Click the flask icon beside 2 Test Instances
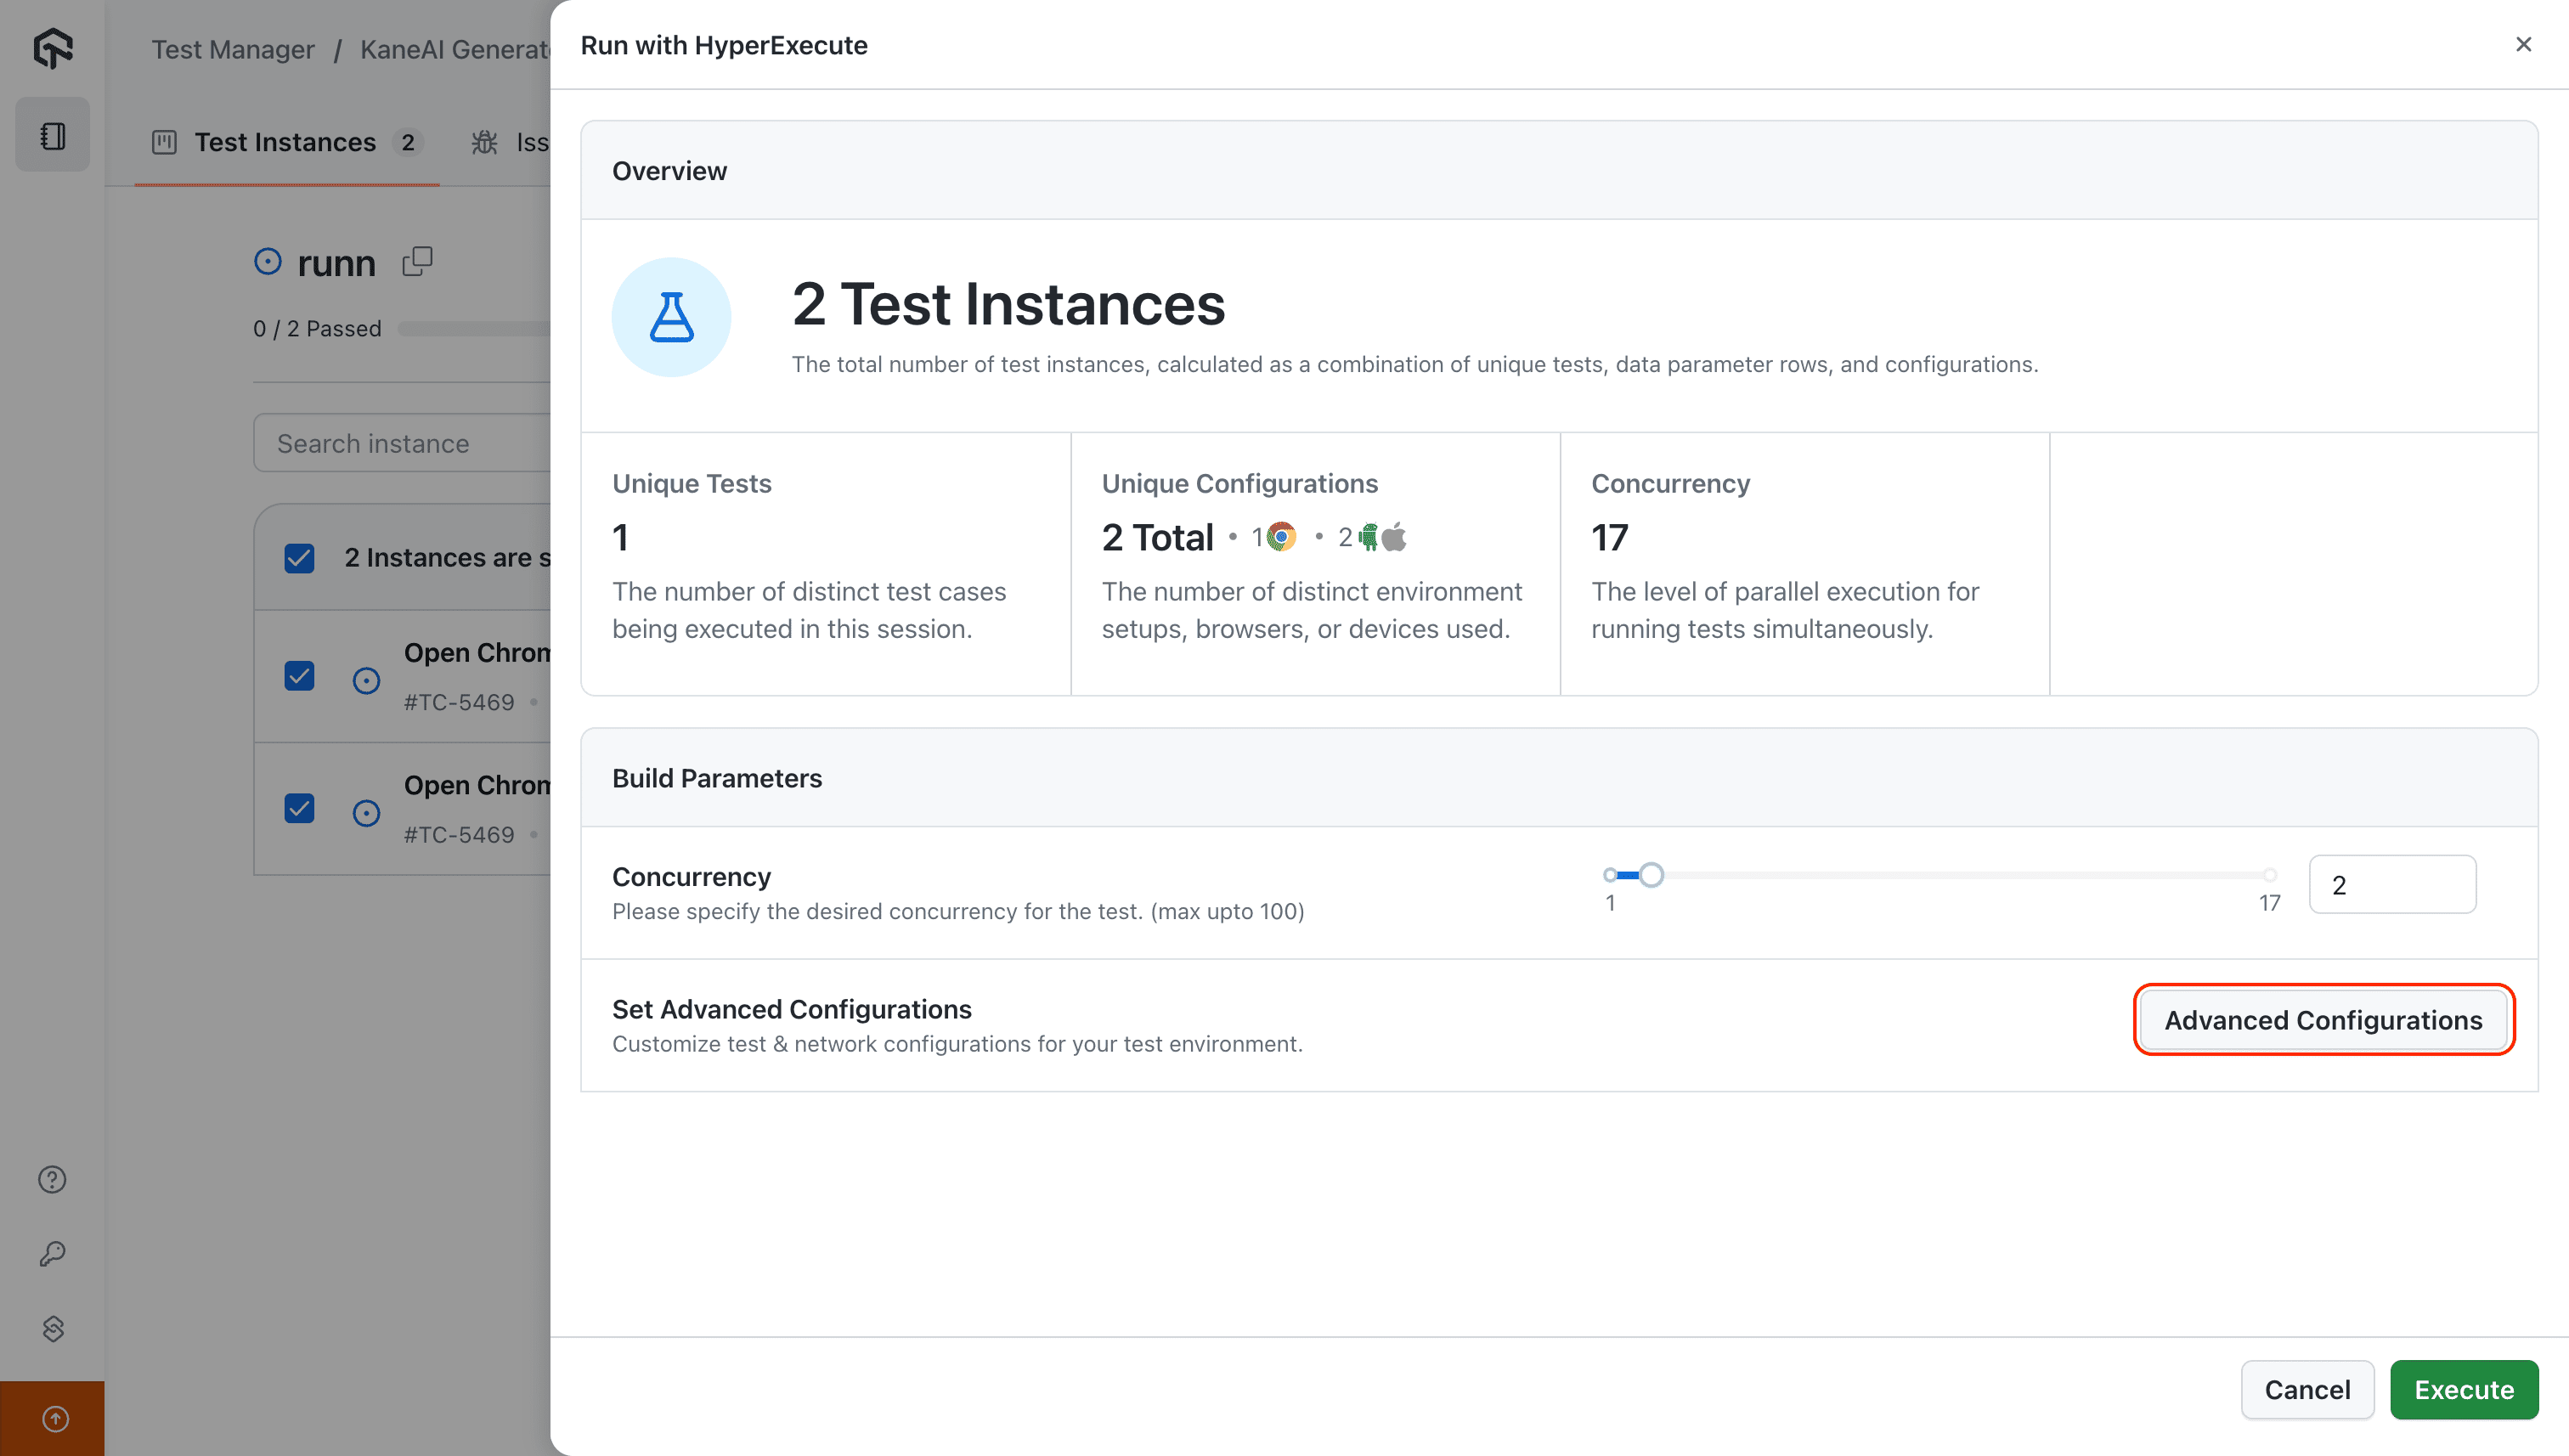Screen dimensions: 2569x1456 click(x=671, y=317)
